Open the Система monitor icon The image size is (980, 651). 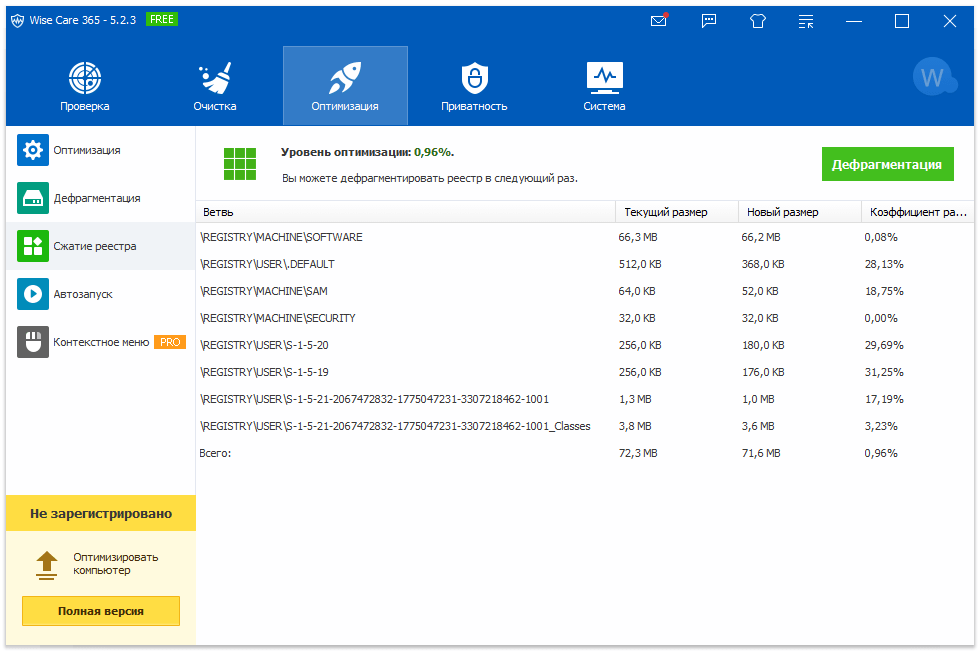pos(604,72)
